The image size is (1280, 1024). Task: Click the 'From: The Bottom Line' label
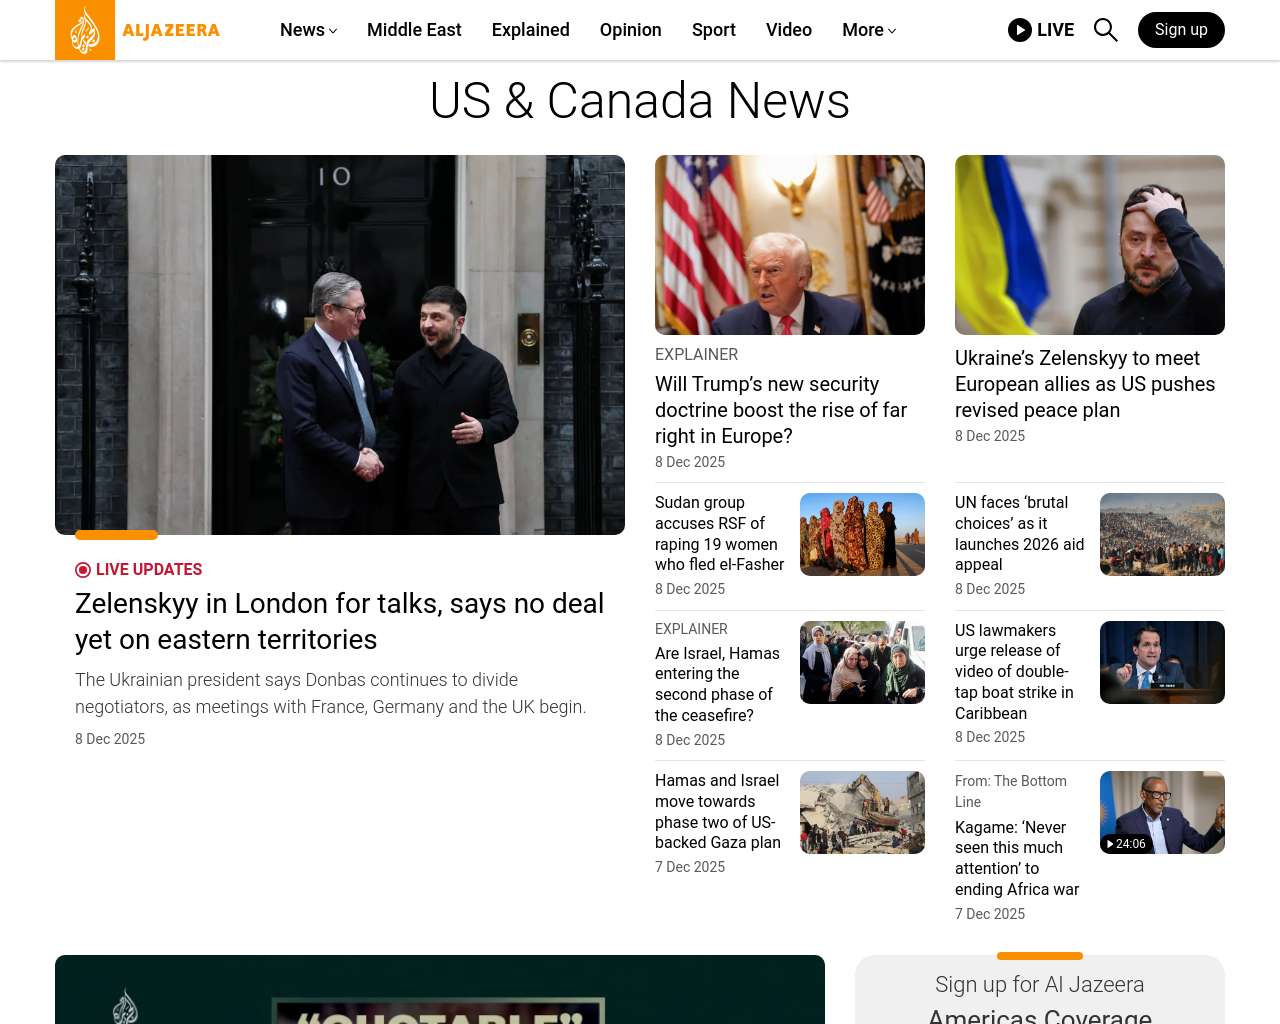point(1011,791)
